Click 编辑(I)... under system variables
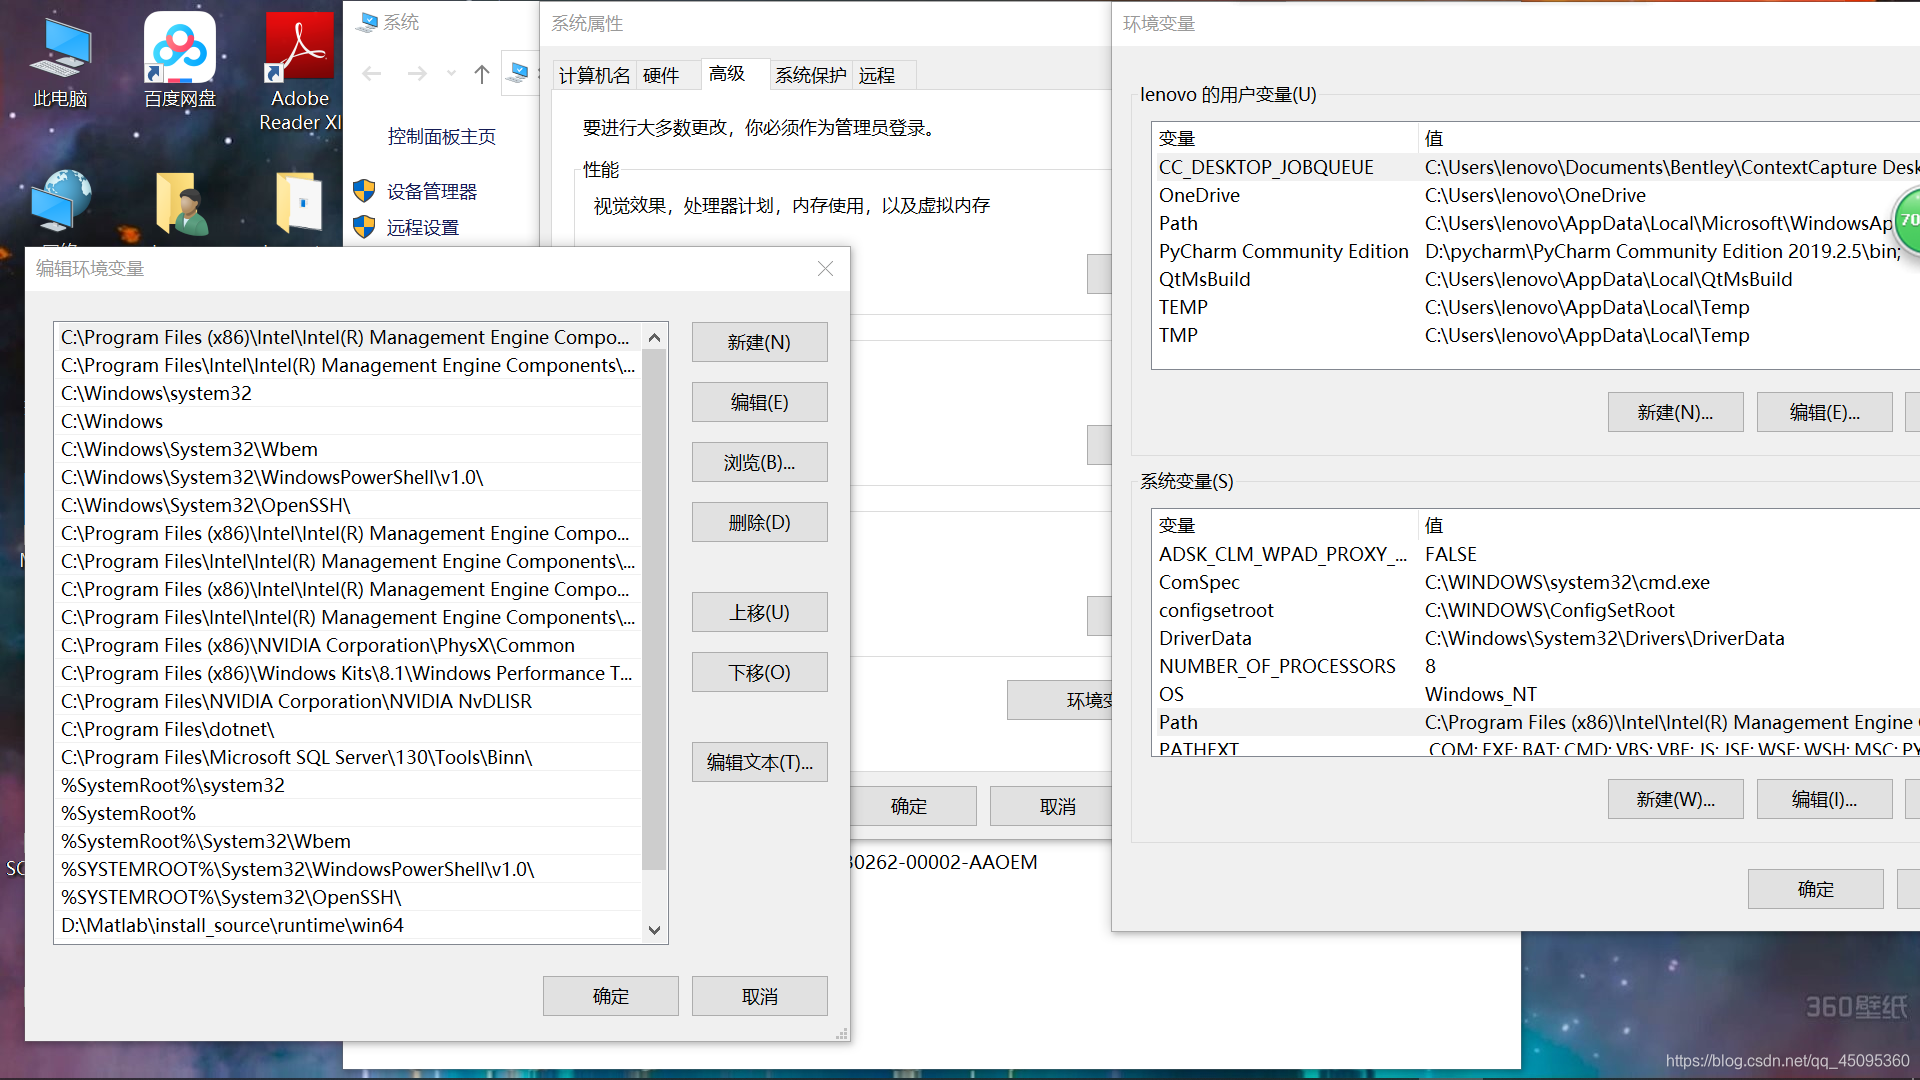Image resolution: width=1920 pixels, height=1080 pixels. (1824, 799)
